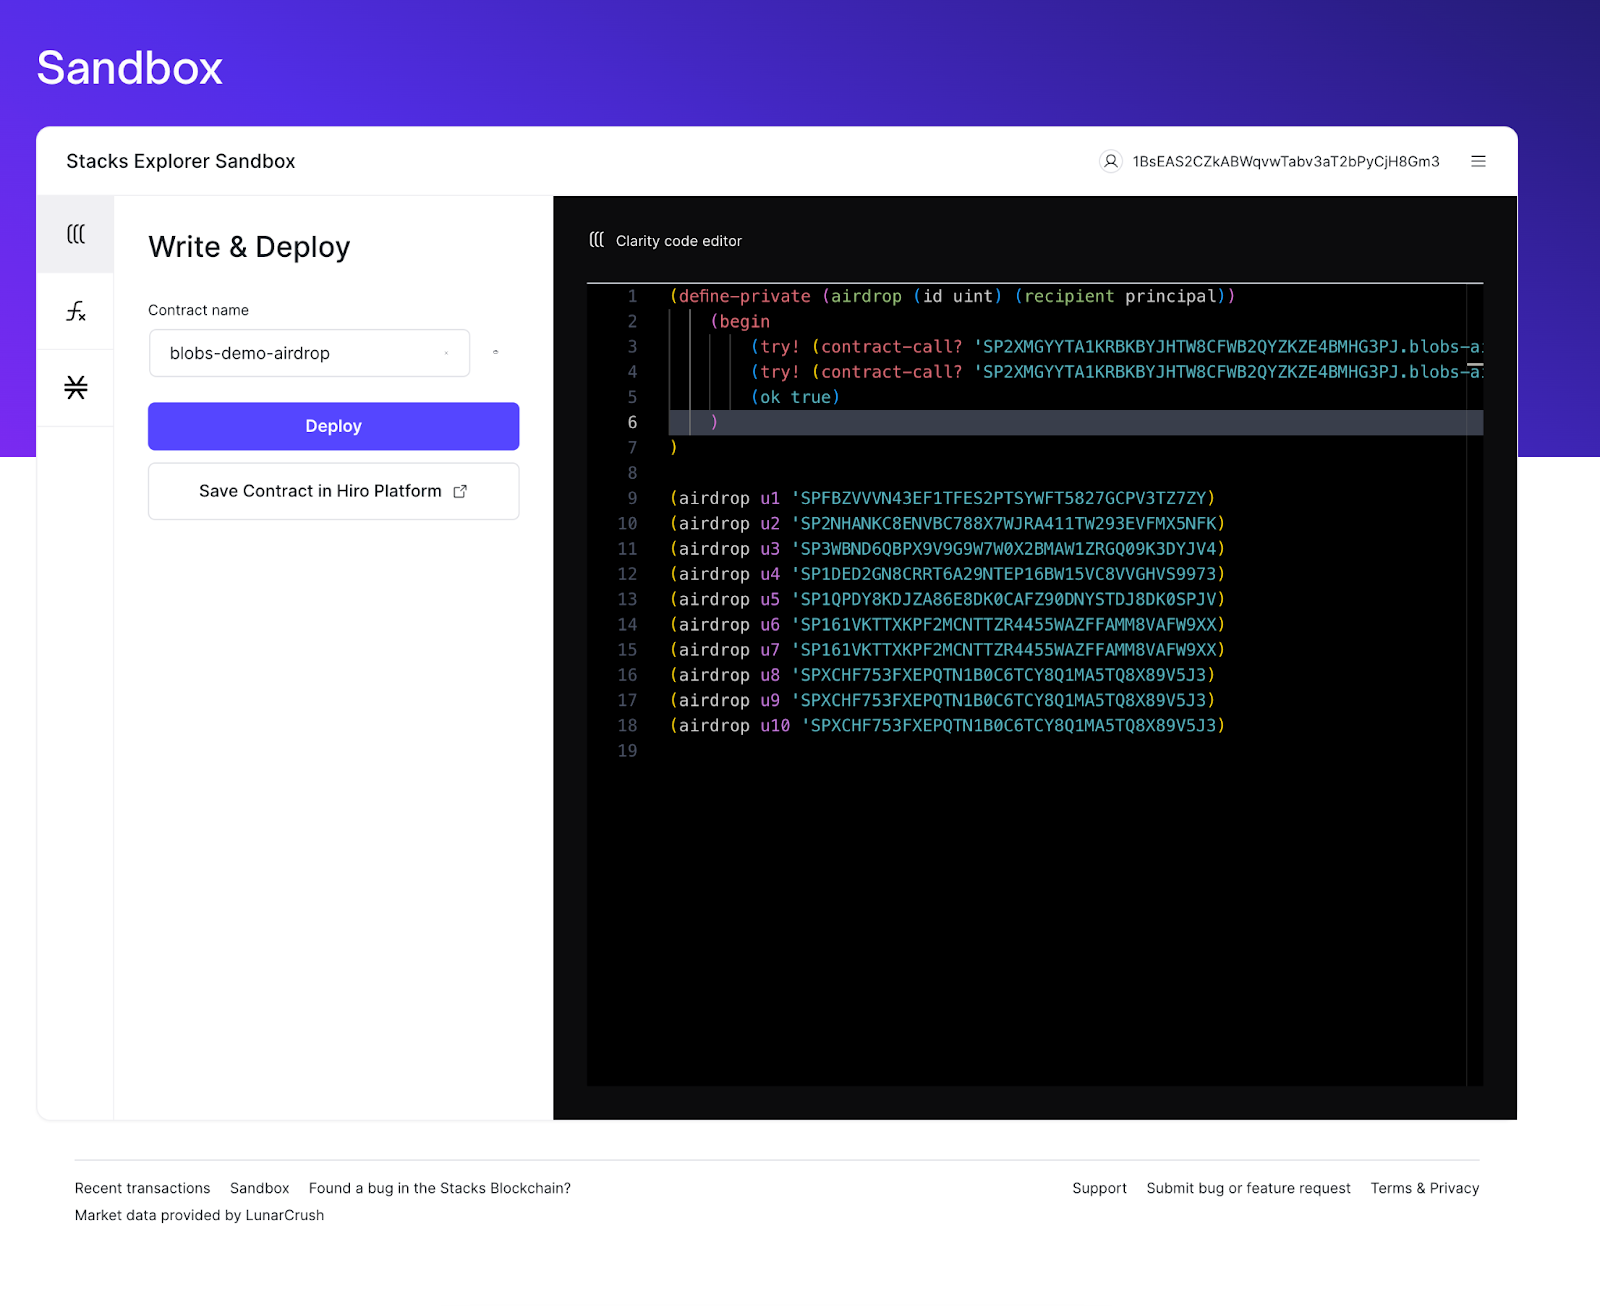
Task: Click the closing parenthesis on line 7
Action: pyautogui.click(x=674, y=447)
